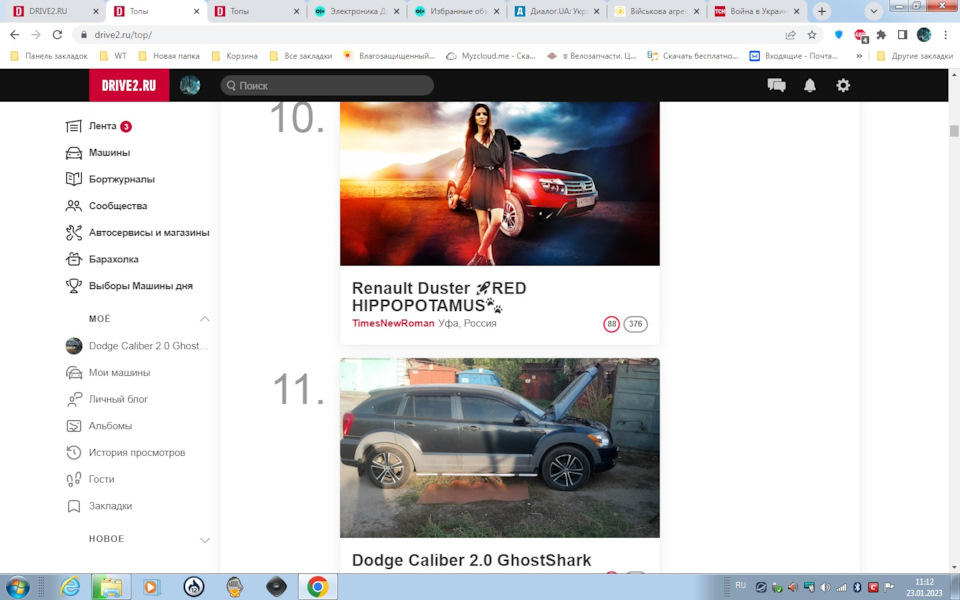Go back with browser back arrow
The image size is (960, 600).
pos(15,35)
